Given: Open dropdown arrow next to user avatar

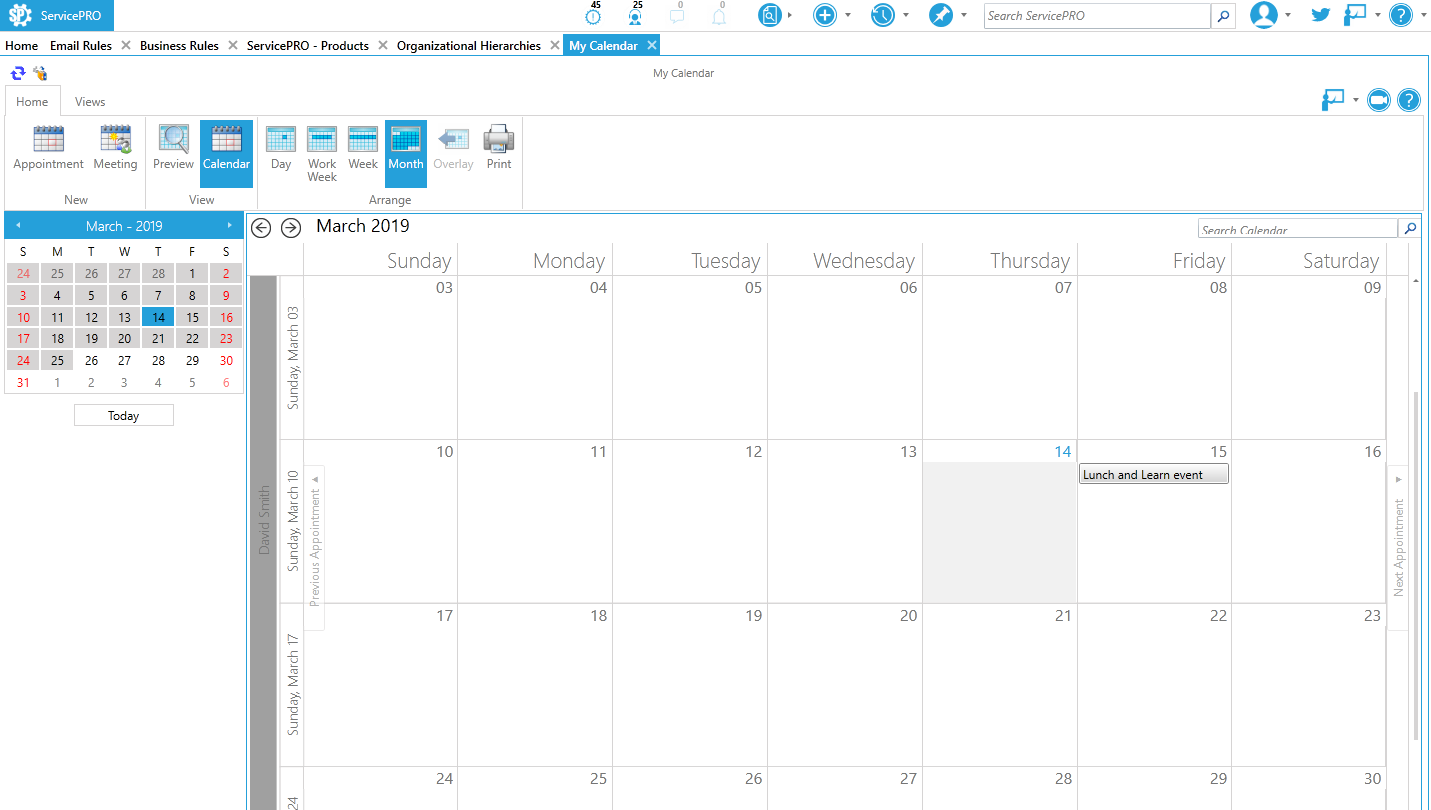Looking at the screenshot, I should (x=1288, y=15).
